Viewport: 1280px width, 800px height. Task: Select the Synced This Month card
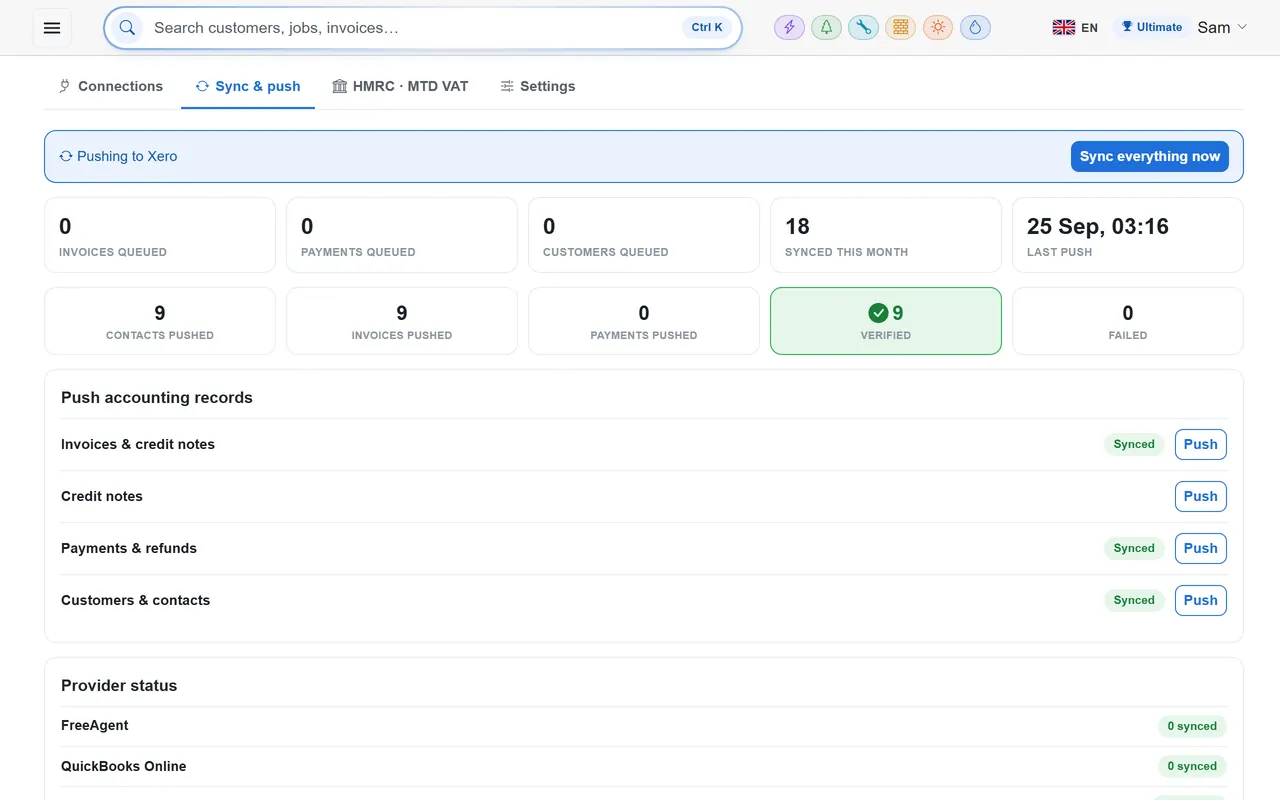tap(886, 235)
